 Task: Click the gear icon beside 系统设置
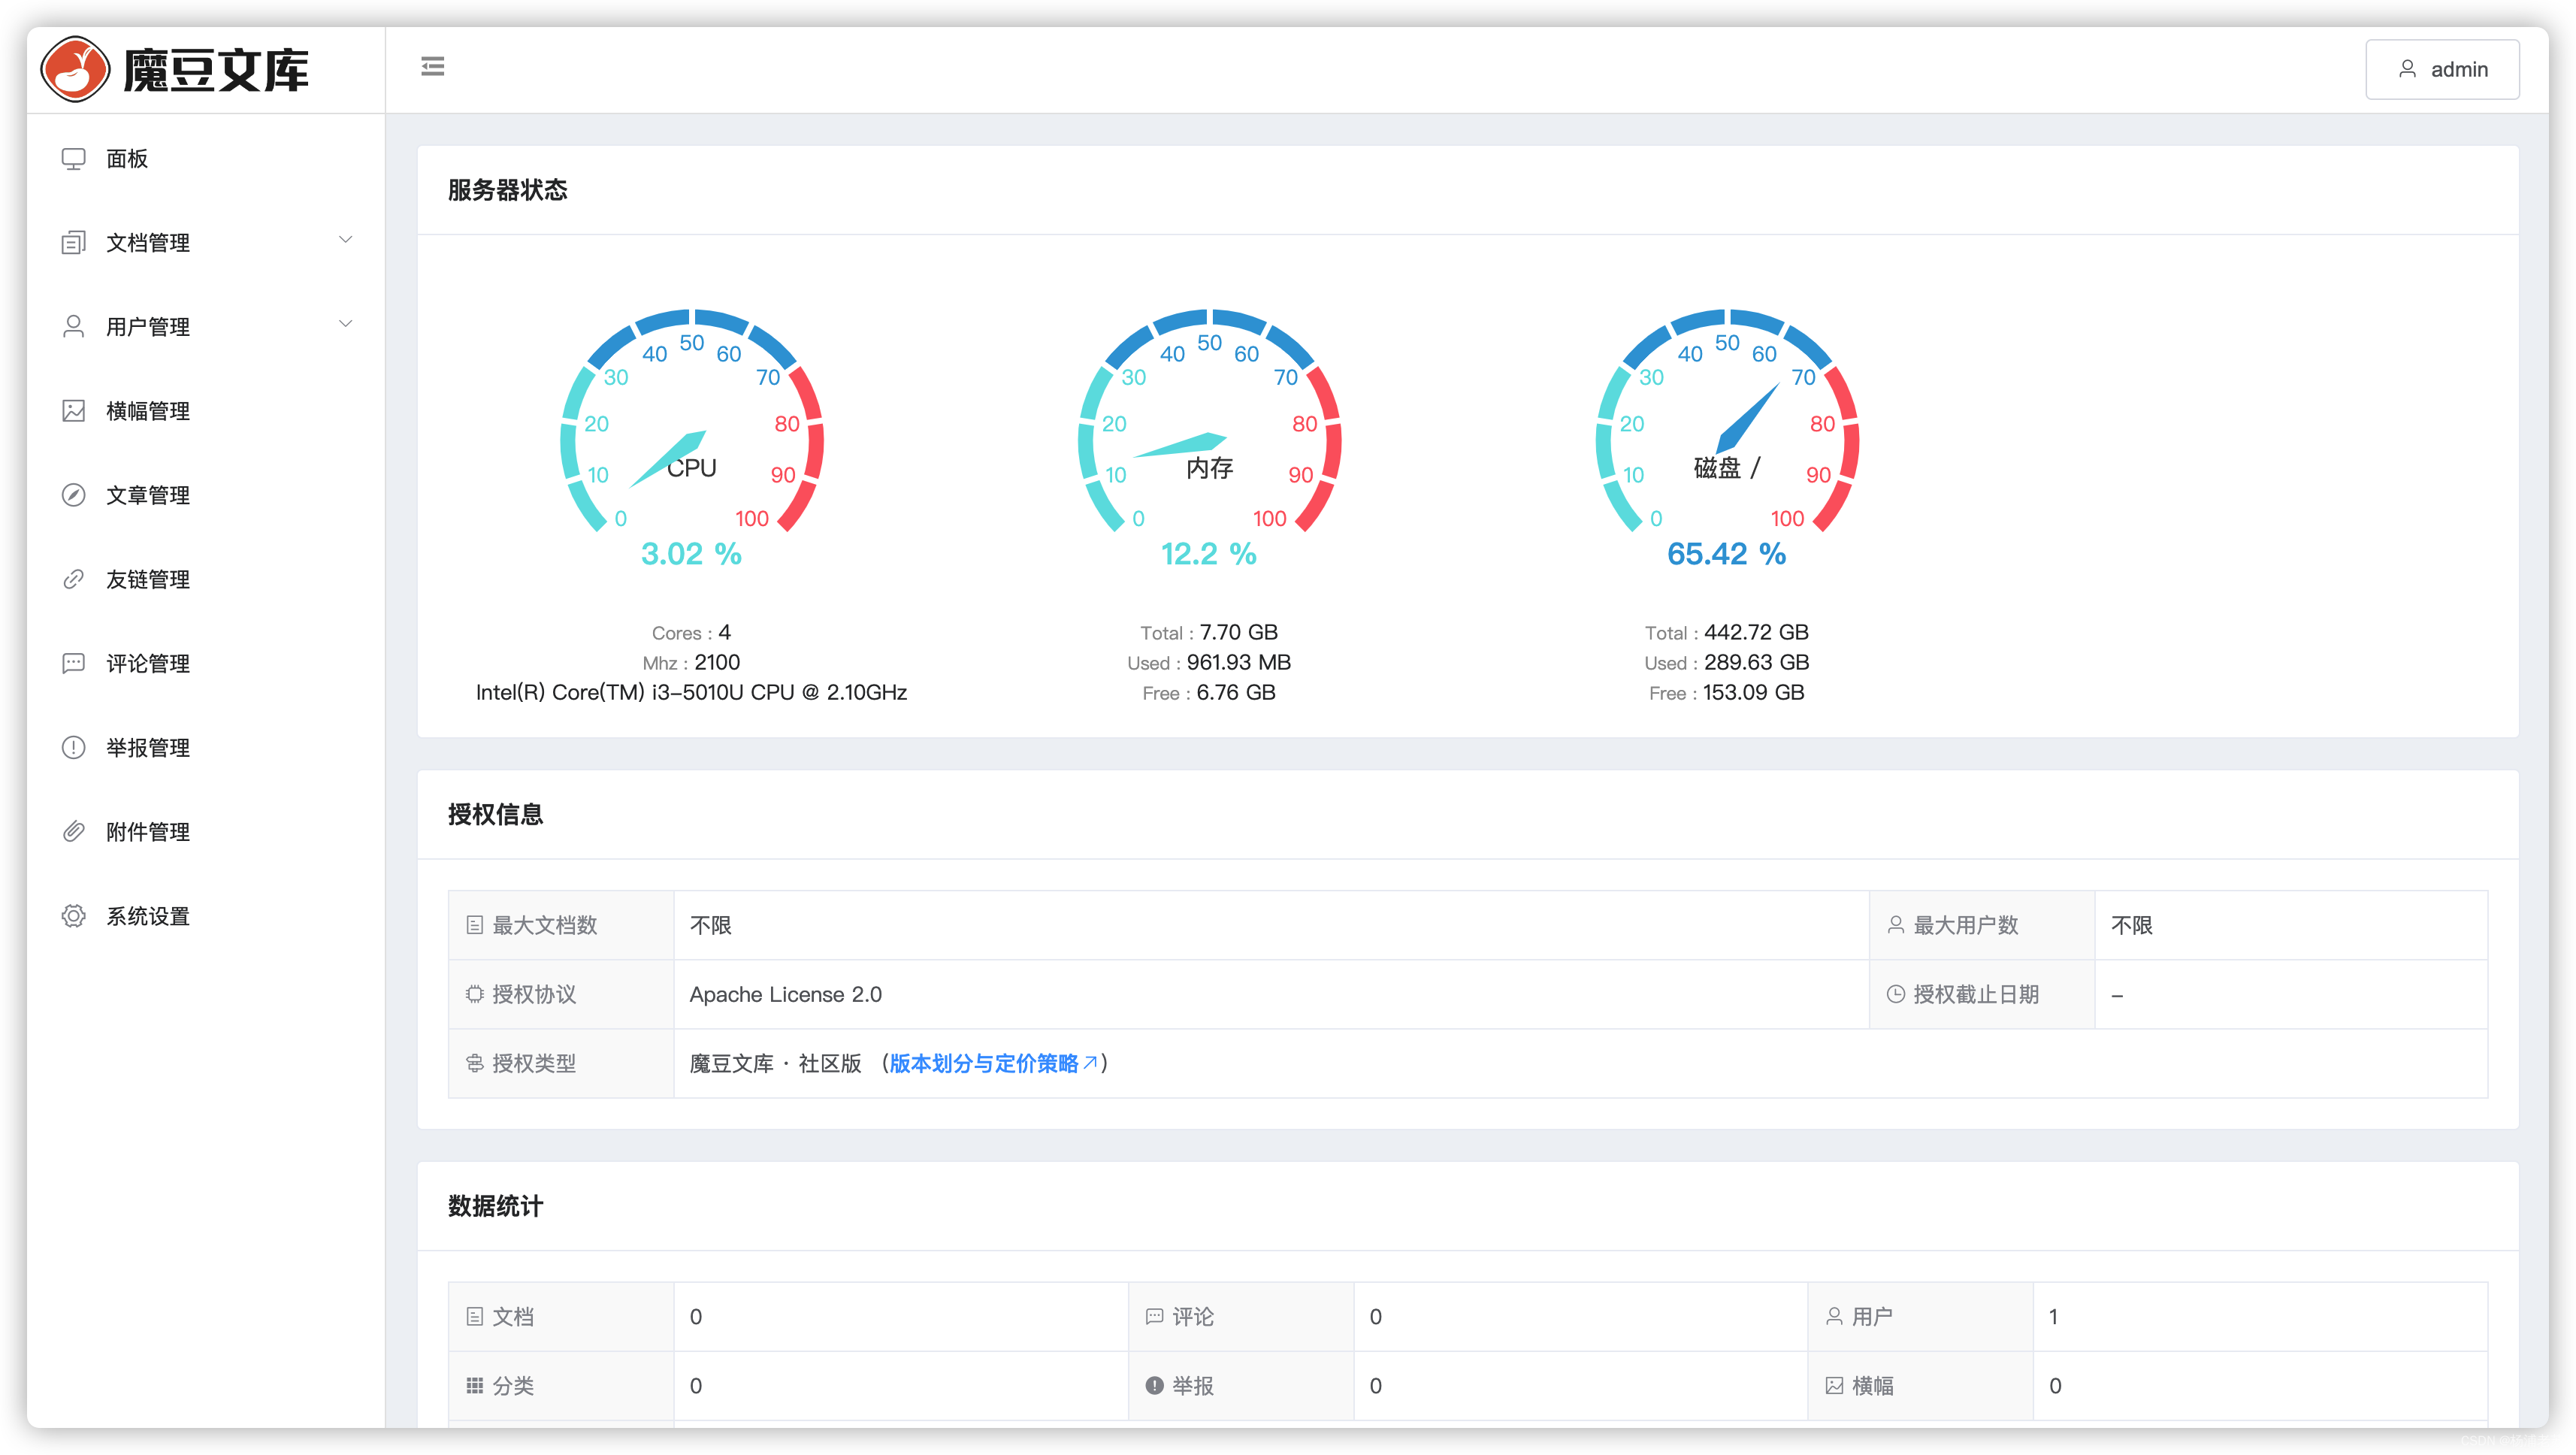(x=73, y=916)
